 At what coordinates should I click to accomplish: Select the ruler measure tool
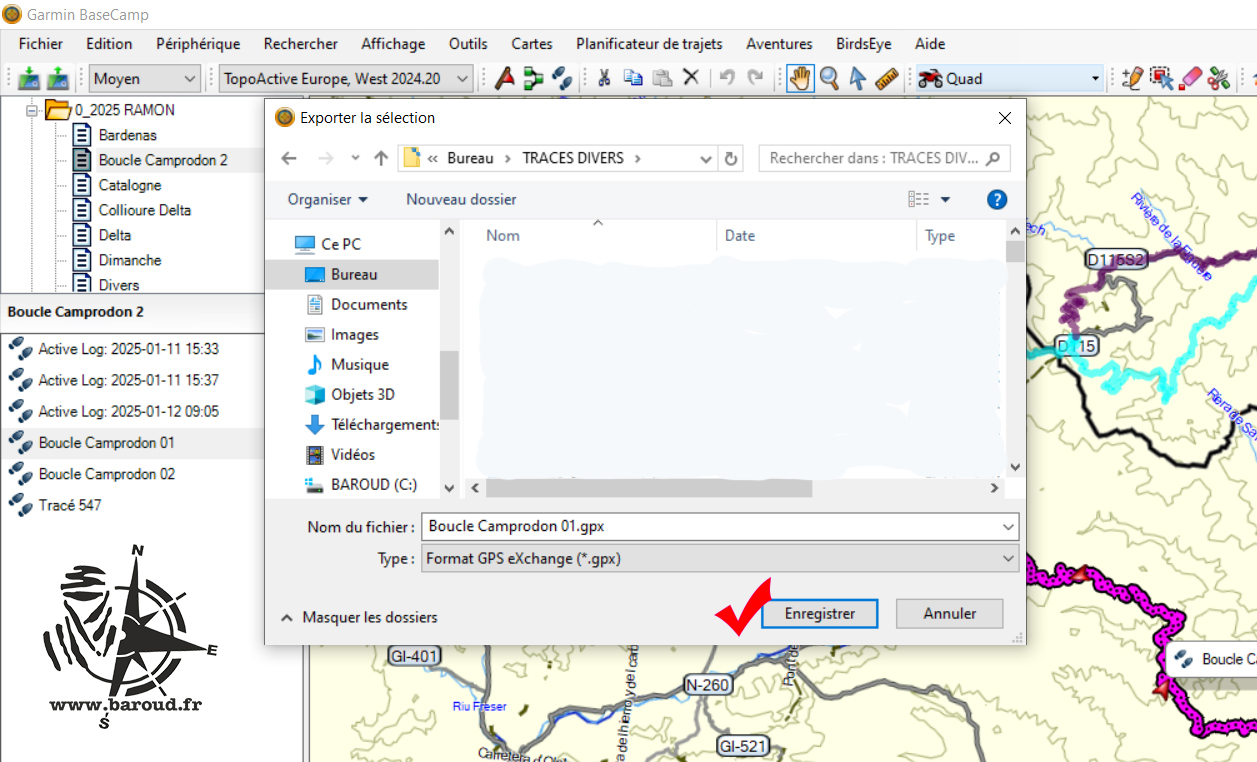coord(886,78)
